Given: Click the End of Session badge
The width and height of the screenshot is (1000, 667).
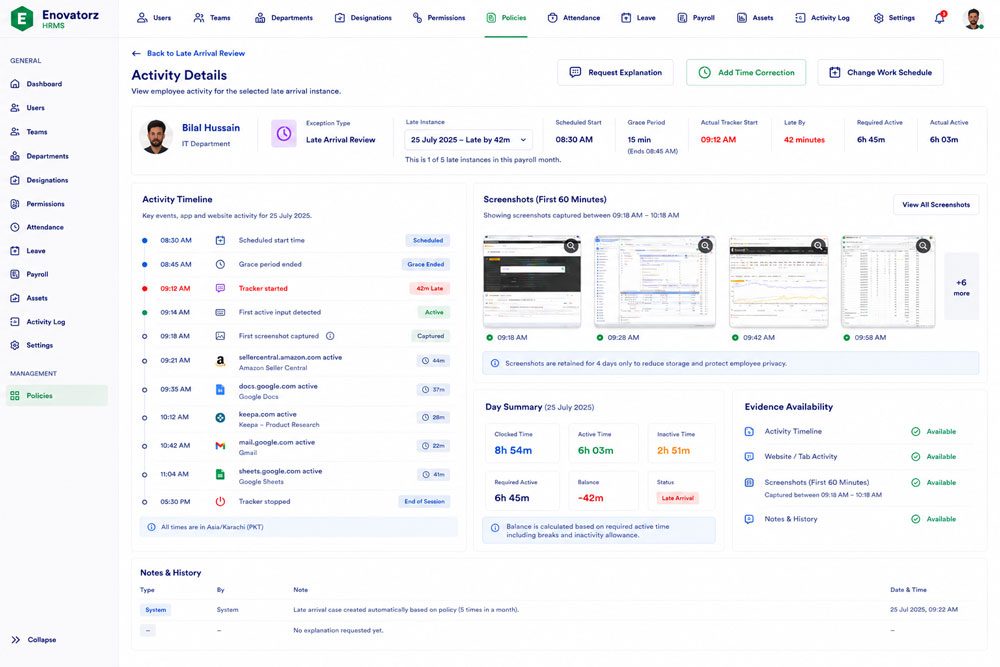Looking at the screenshot, I should pos(424,501).
